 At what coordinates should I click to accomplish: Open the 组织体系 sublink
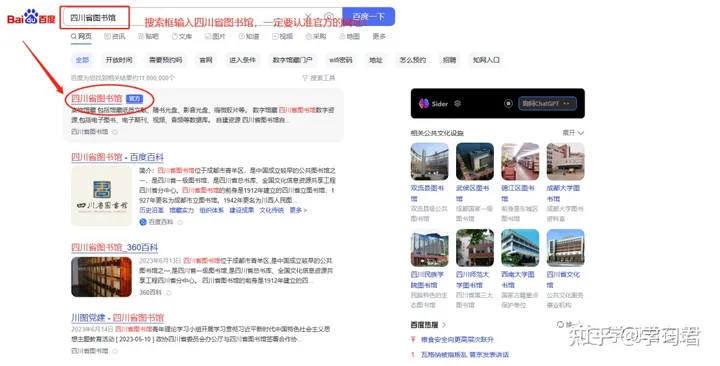pos(212,210)
